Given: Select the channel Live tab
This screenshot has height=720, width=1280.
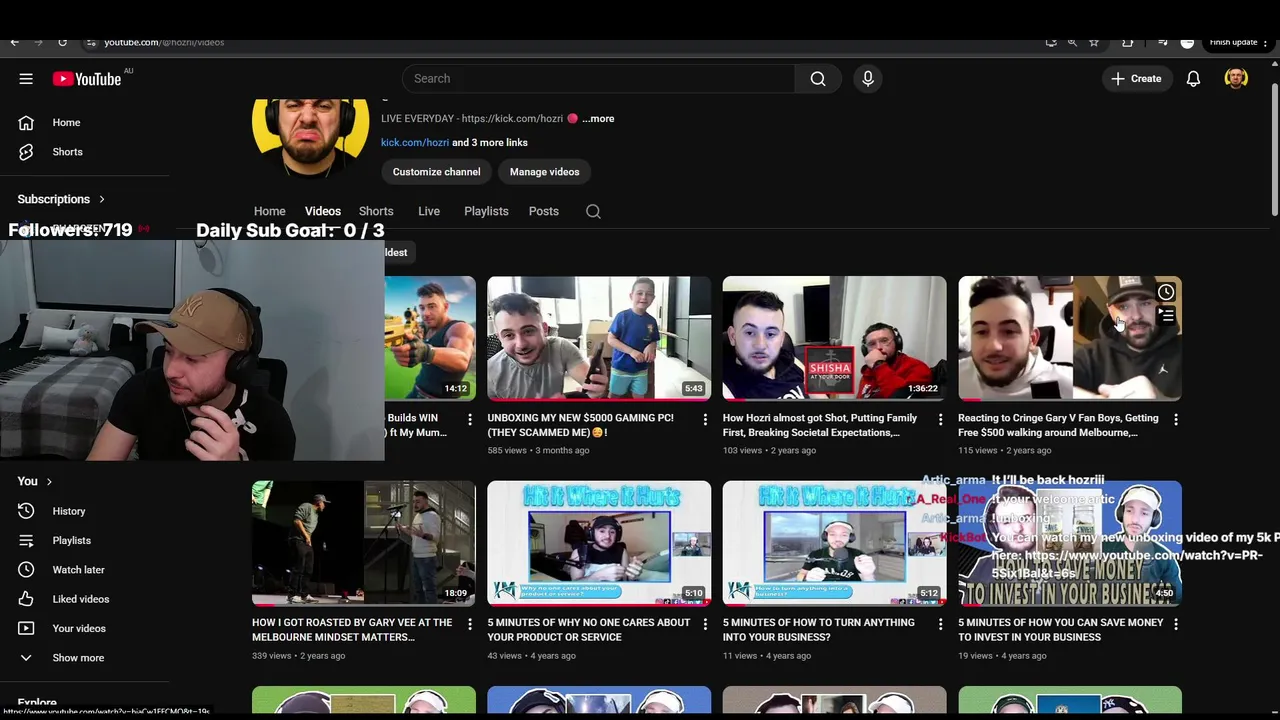Looking at the screenshot, I should 429,211.
